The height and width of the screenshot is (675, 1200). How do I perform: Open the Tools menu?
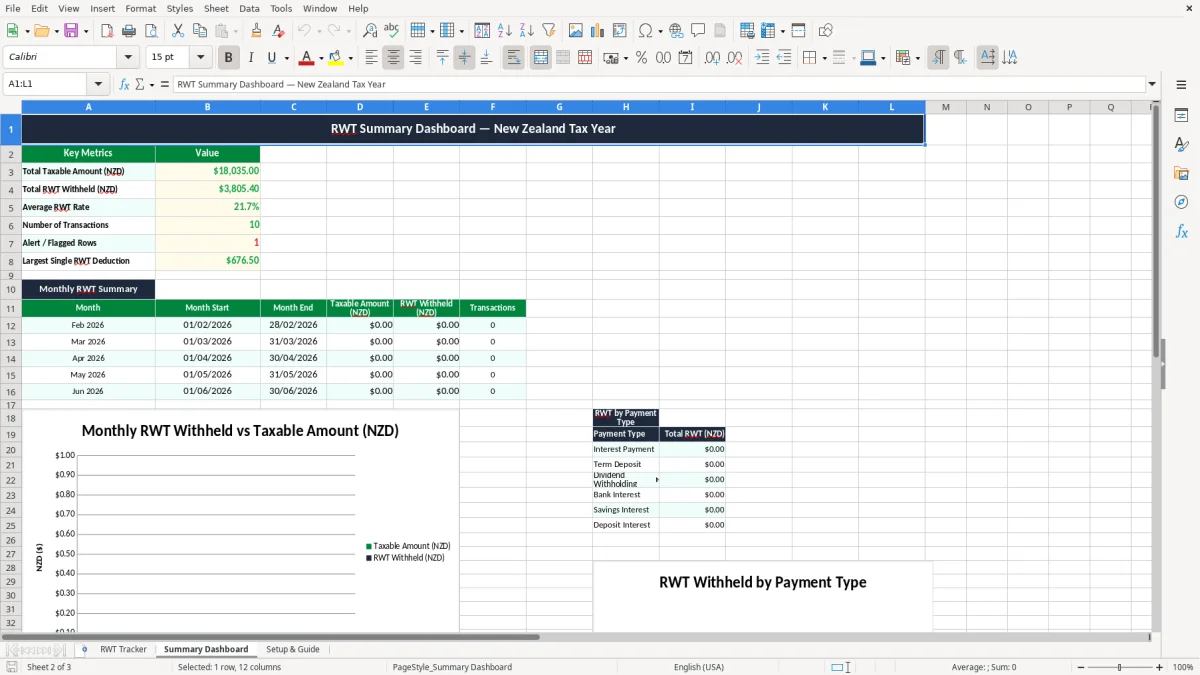pyautogui.click(x=281, y=8)
